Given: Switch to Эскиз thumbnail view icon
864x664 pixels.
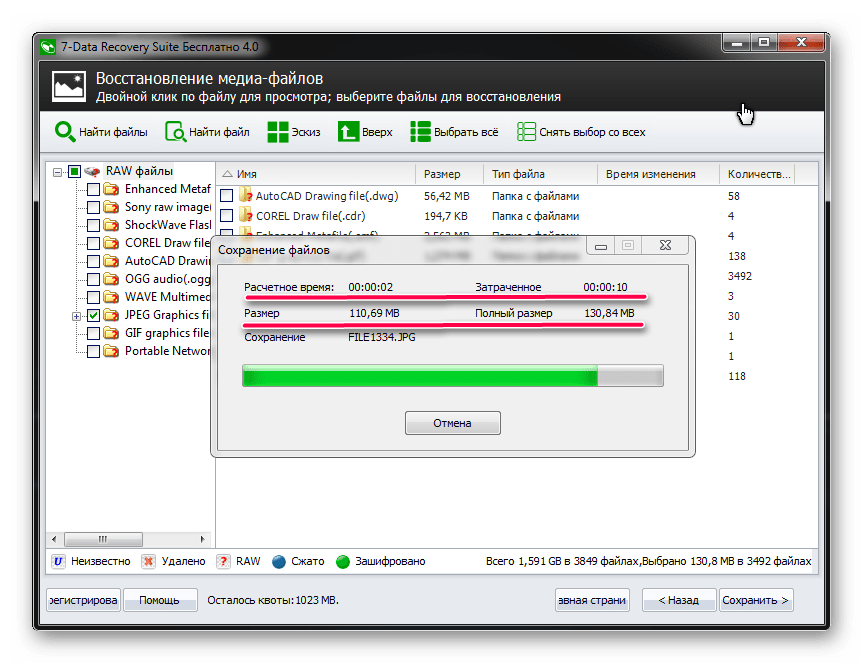Looking at the screenshot, I should (278, 132).
